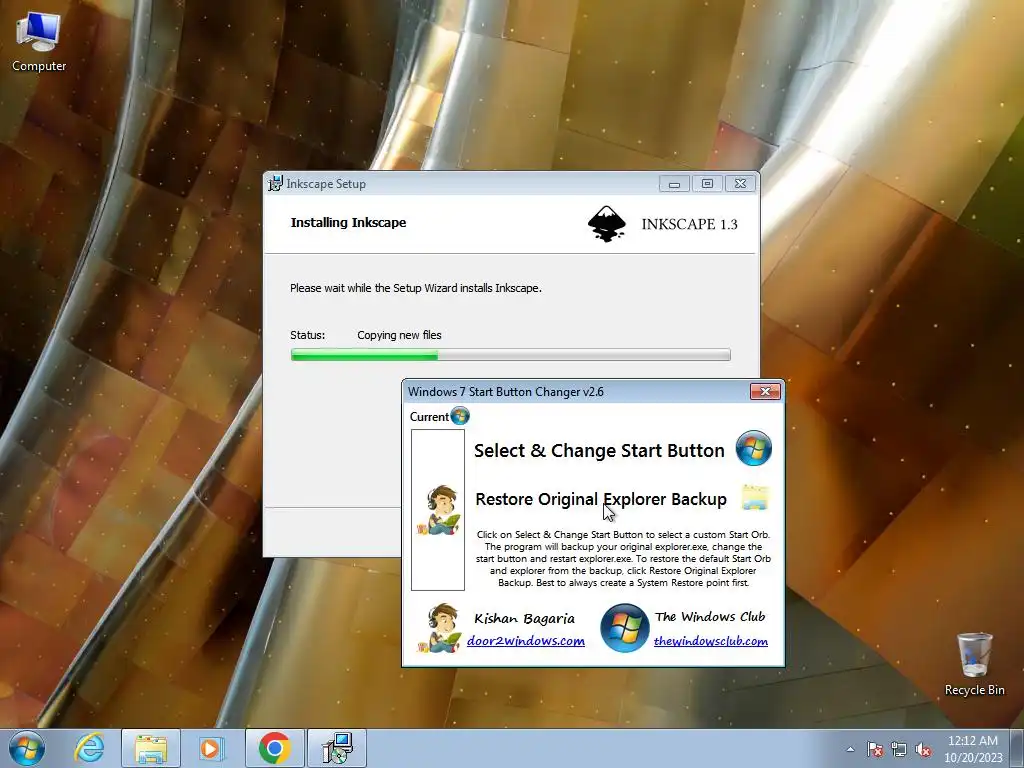Click the Windows orb beside Select & Change
The height and width of the screenshot is (768, 1024).
[754, 448]
